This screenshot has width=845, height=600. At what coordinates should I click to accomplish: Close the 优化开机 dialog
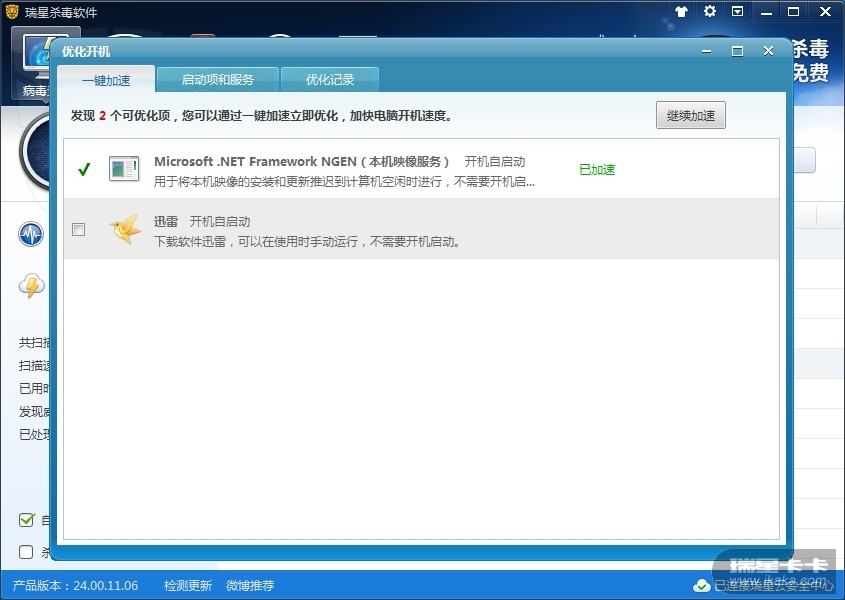point(768,51)
